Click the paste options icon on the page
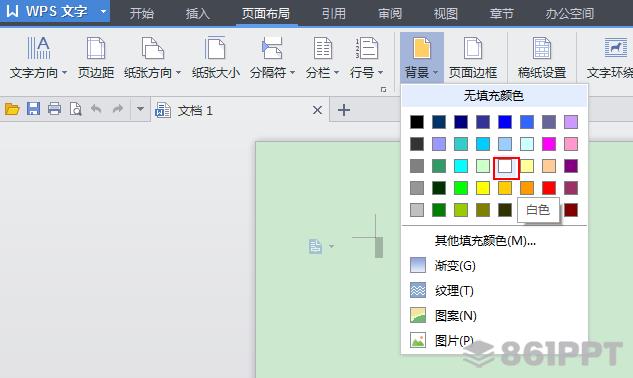 [x=315, y=246]
